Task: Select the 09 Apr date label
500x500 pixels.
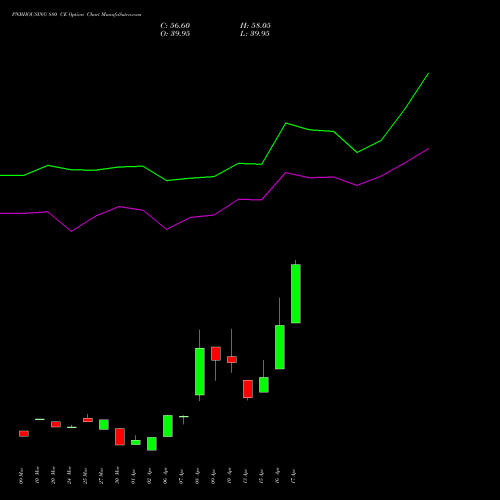Action: click(213, 476)
